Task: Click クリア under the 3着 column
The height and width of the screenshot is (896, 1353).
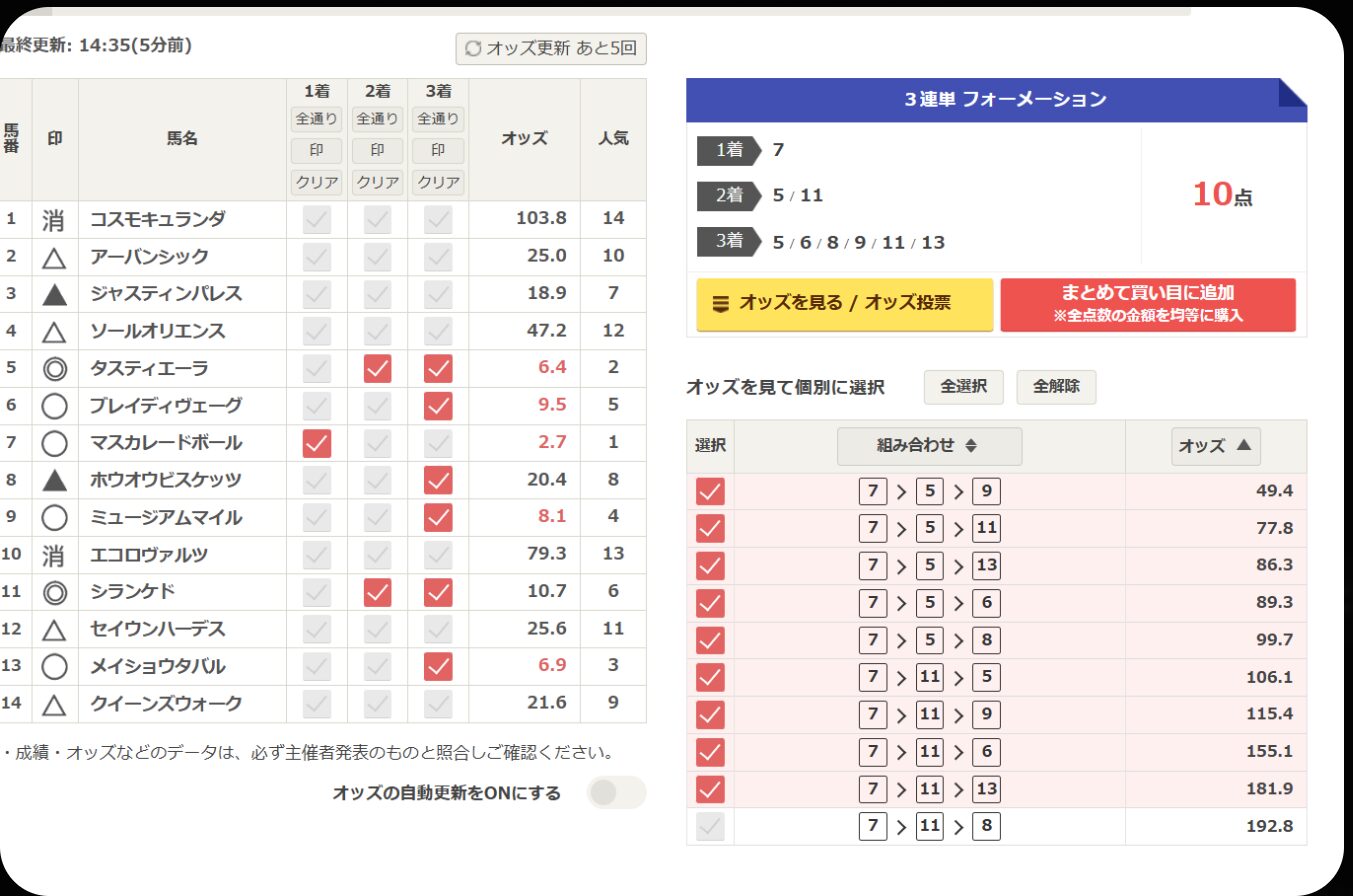Action: [438, 183]
